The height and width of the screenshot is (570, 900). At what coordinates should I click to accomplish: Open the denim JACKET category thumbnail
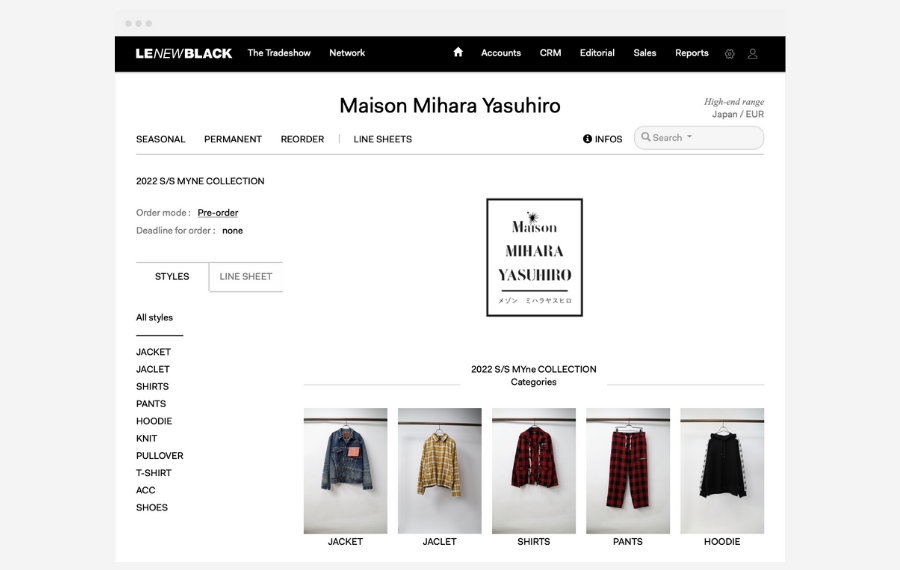click(x=346, y=471)
